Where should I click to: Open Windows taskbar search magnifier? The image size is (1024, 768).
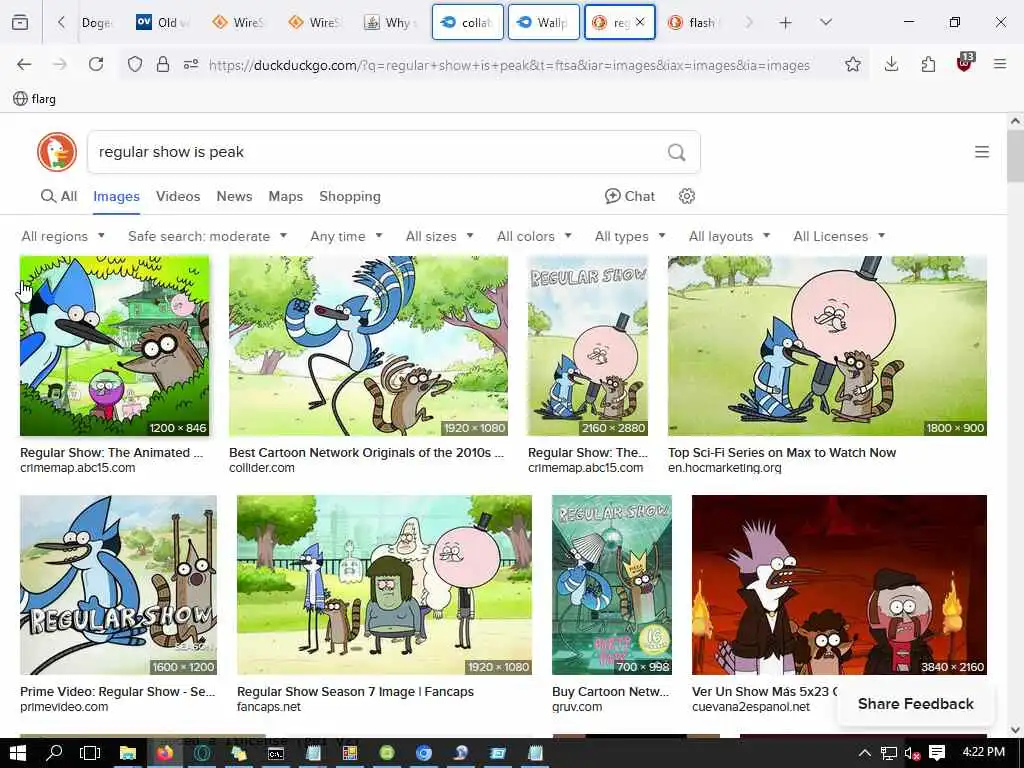pos(54,753)
